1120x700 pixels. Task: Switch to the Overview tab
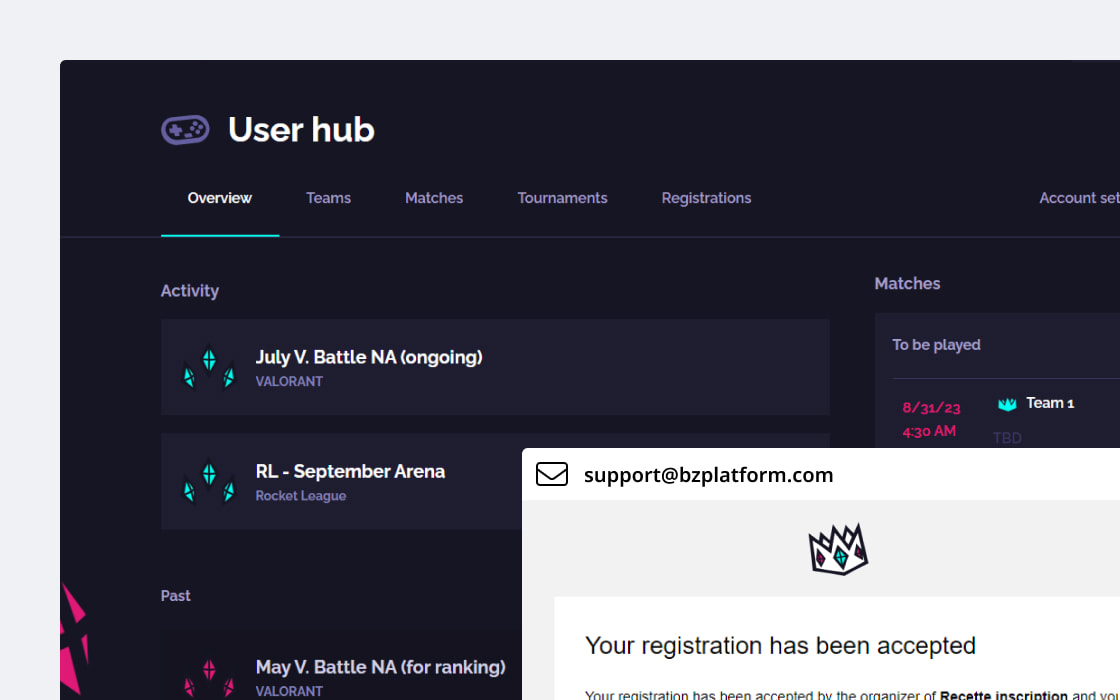219,198
